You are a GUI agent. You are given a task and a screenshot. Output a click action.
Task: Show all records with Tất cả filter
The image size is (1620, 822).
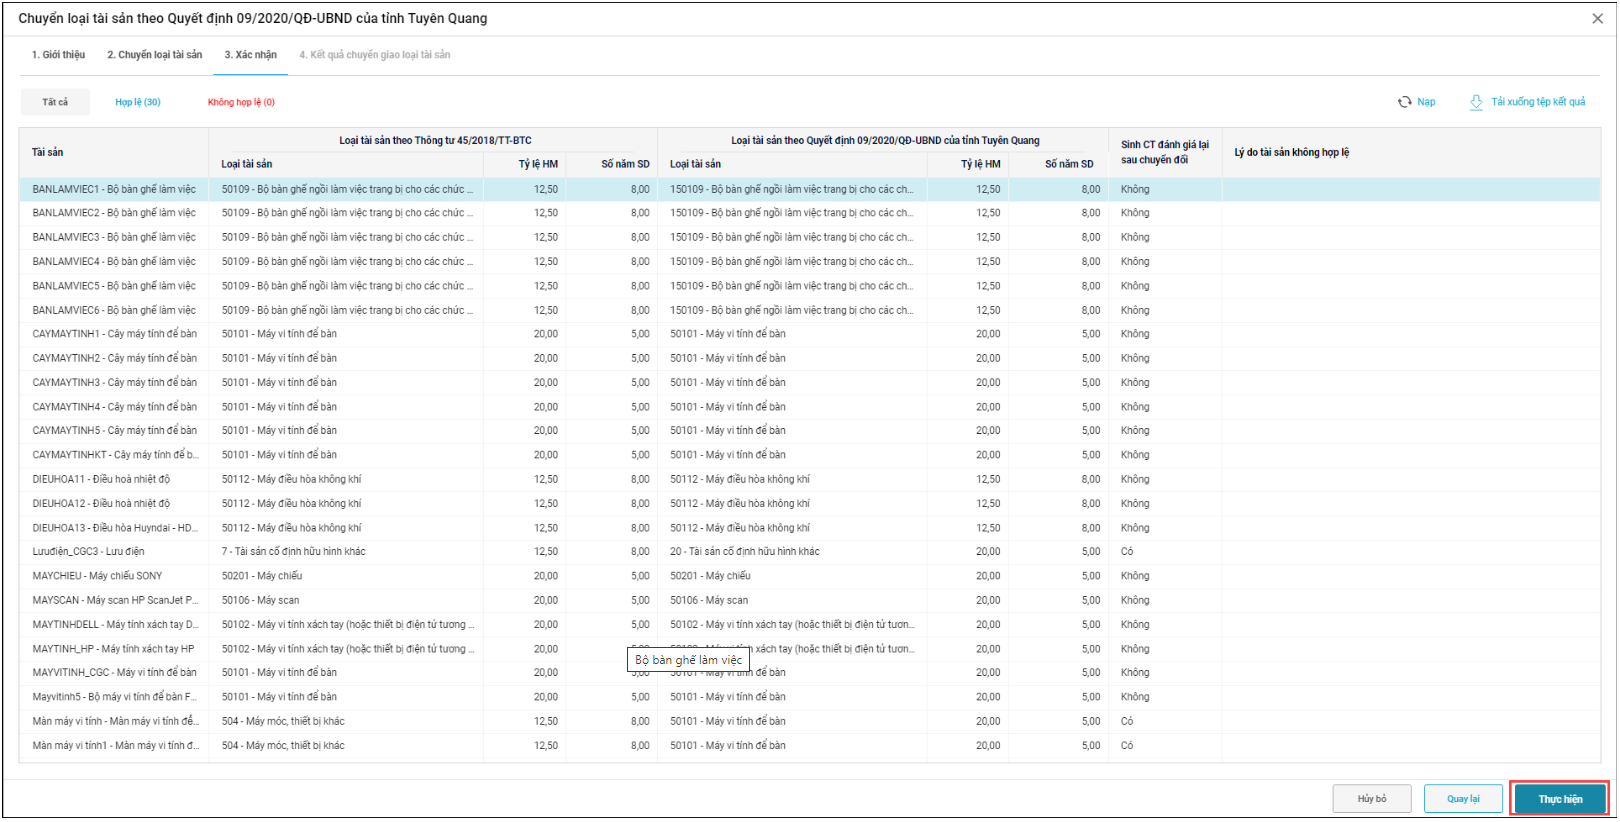pyautogui.click(x=55, y=102)
